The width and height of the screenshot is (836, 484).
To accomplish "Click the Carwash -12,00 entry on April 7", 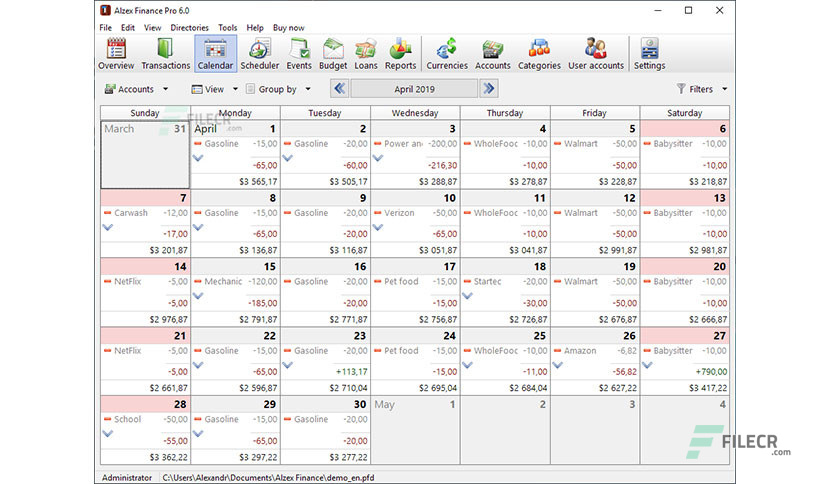I will (146, 213).
